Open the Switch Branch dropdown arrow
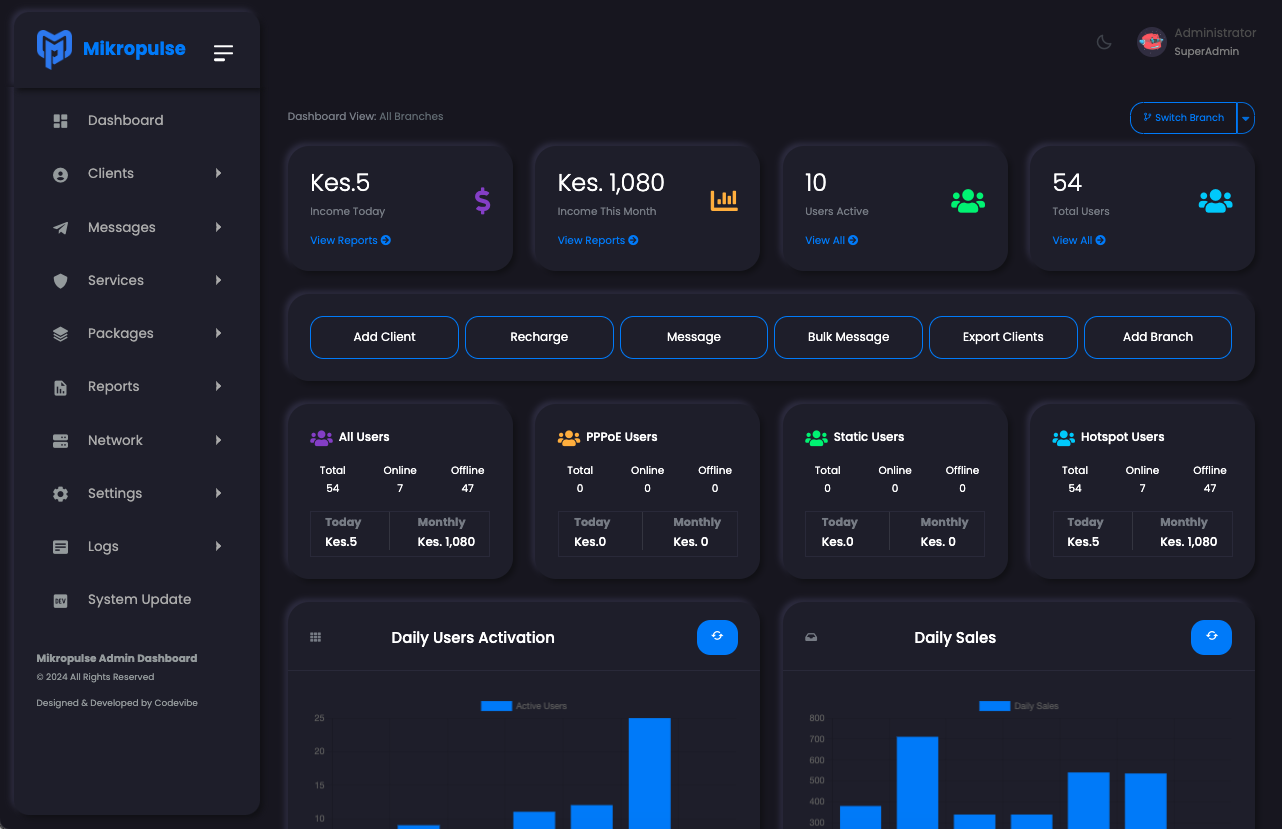The height and width of the screenshot is (829, 1282). point(1245,118)
